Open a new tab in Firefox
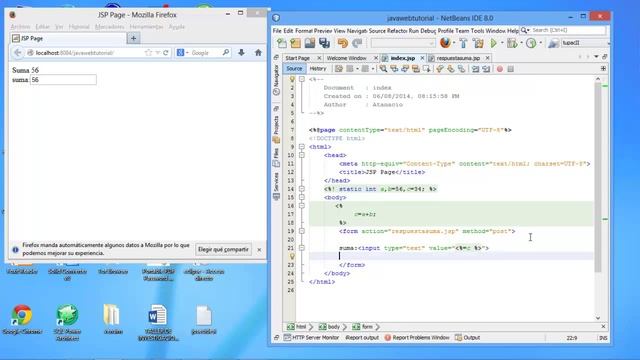This screenshot has height=360, width=640. [133, 38]
